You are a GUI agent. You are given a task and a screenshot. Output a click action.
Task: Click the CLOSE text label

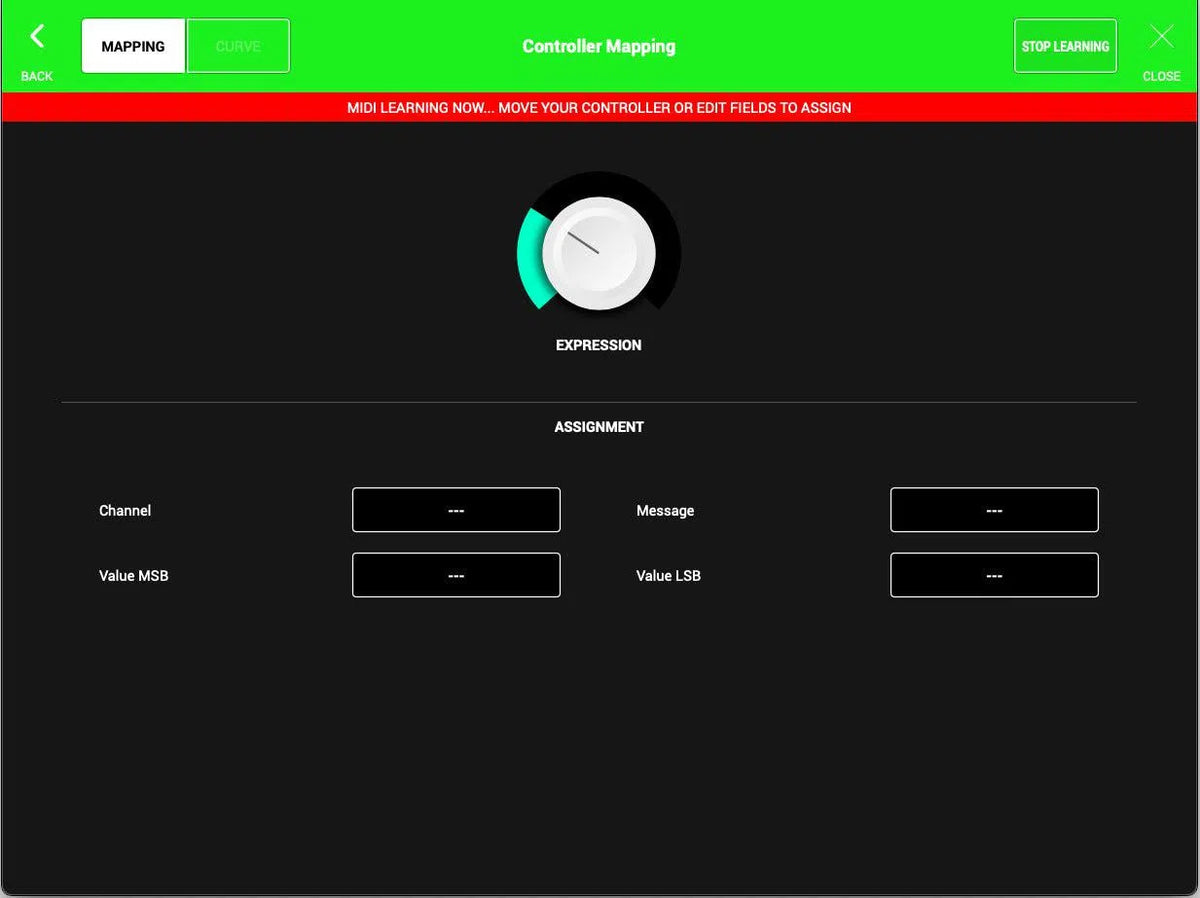coord(1161,76)
